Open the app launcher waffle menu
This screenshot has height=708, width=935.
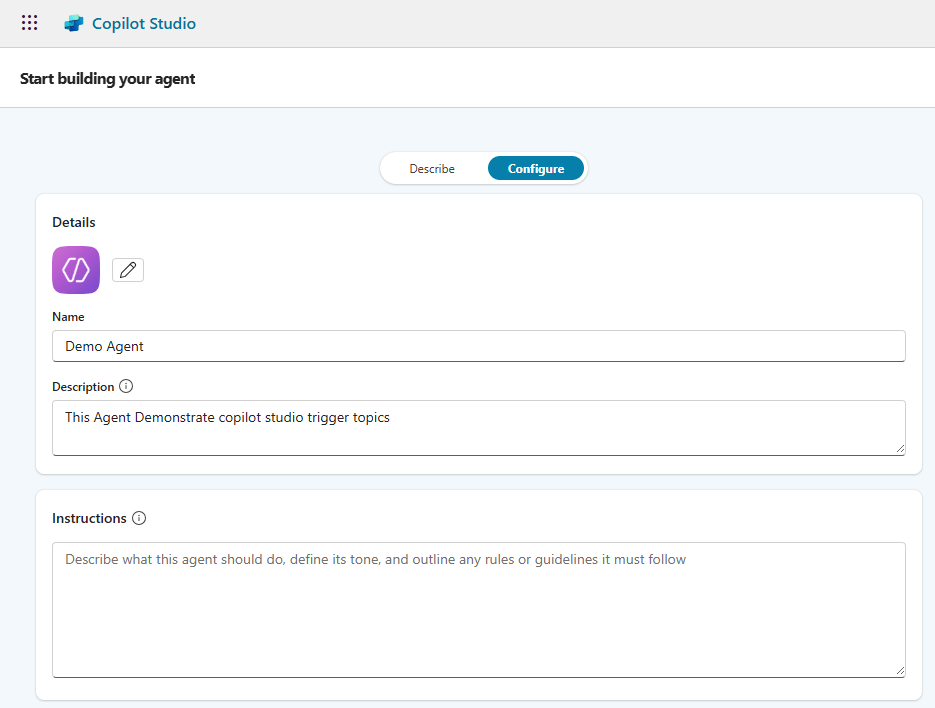coord(30,23)
